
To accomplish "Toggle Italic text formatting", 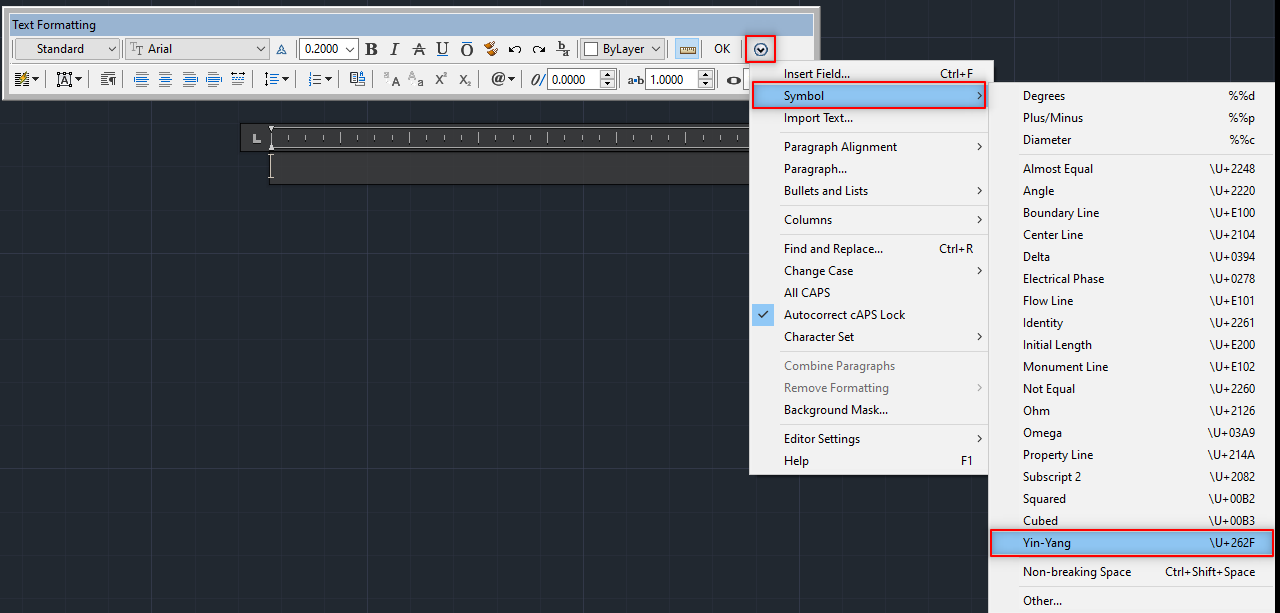I will click(395, 49).
